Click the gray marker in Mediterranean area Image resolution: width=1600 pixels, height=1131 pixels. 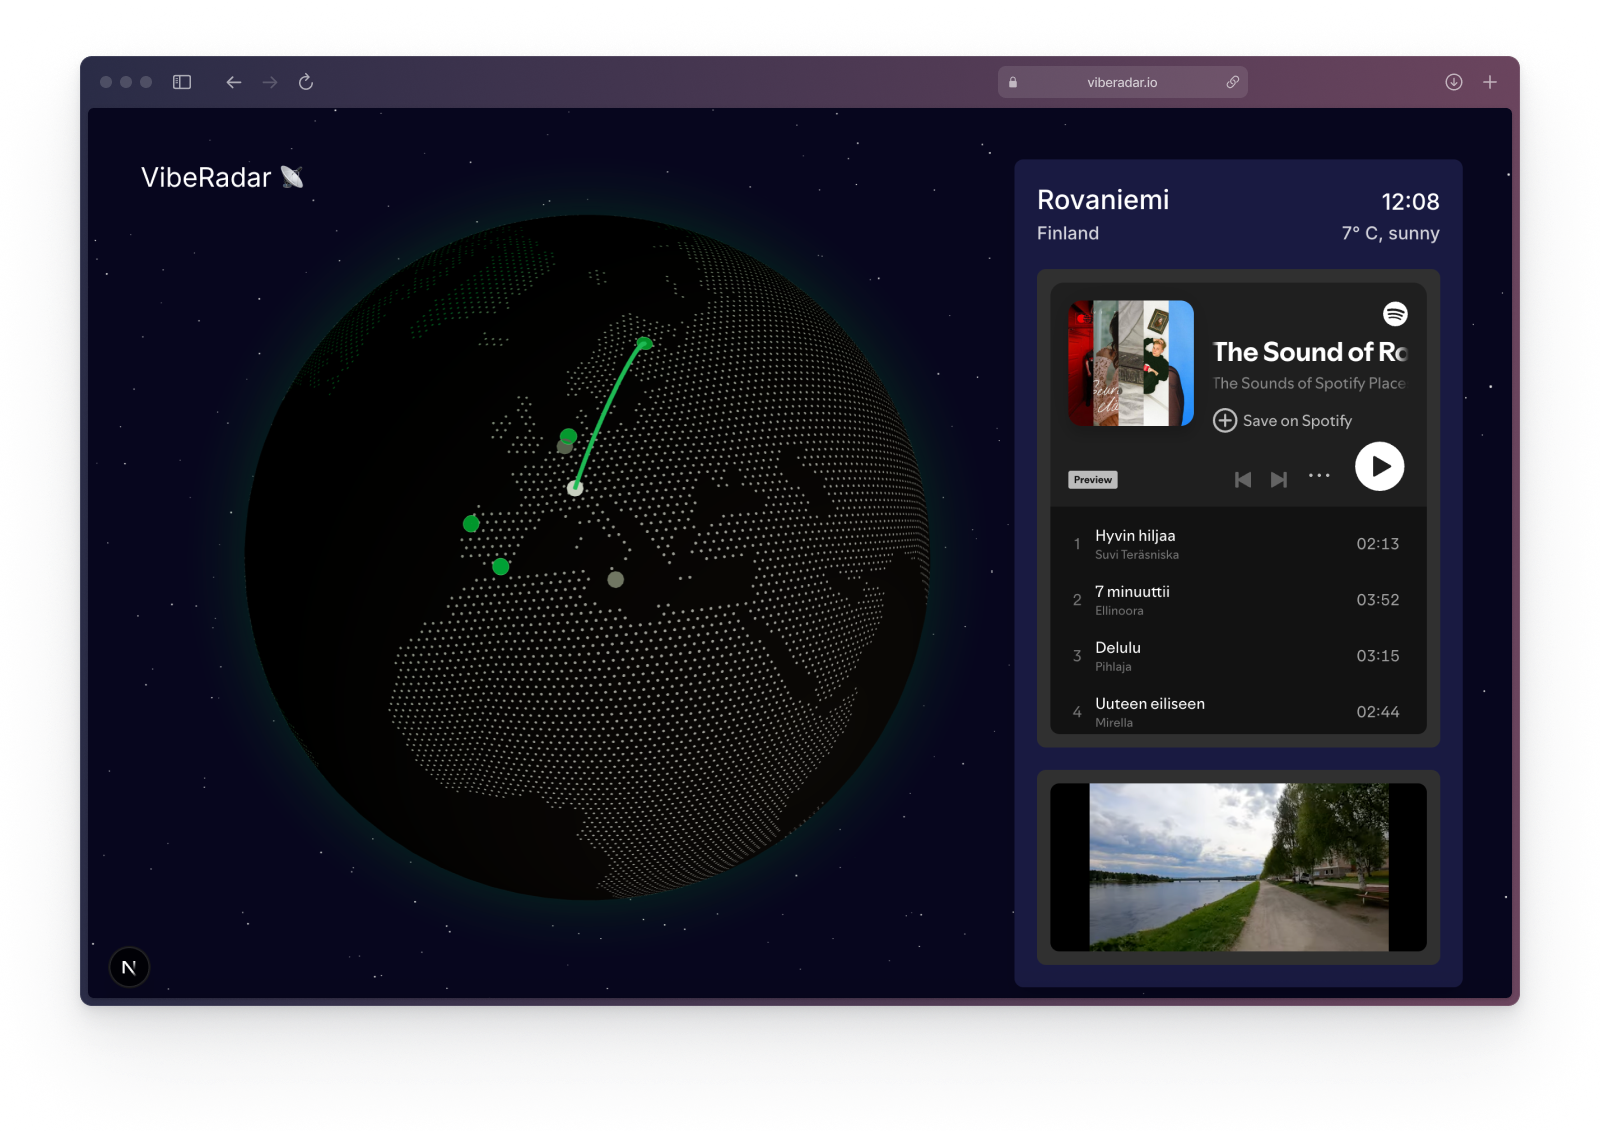(616, 579)
